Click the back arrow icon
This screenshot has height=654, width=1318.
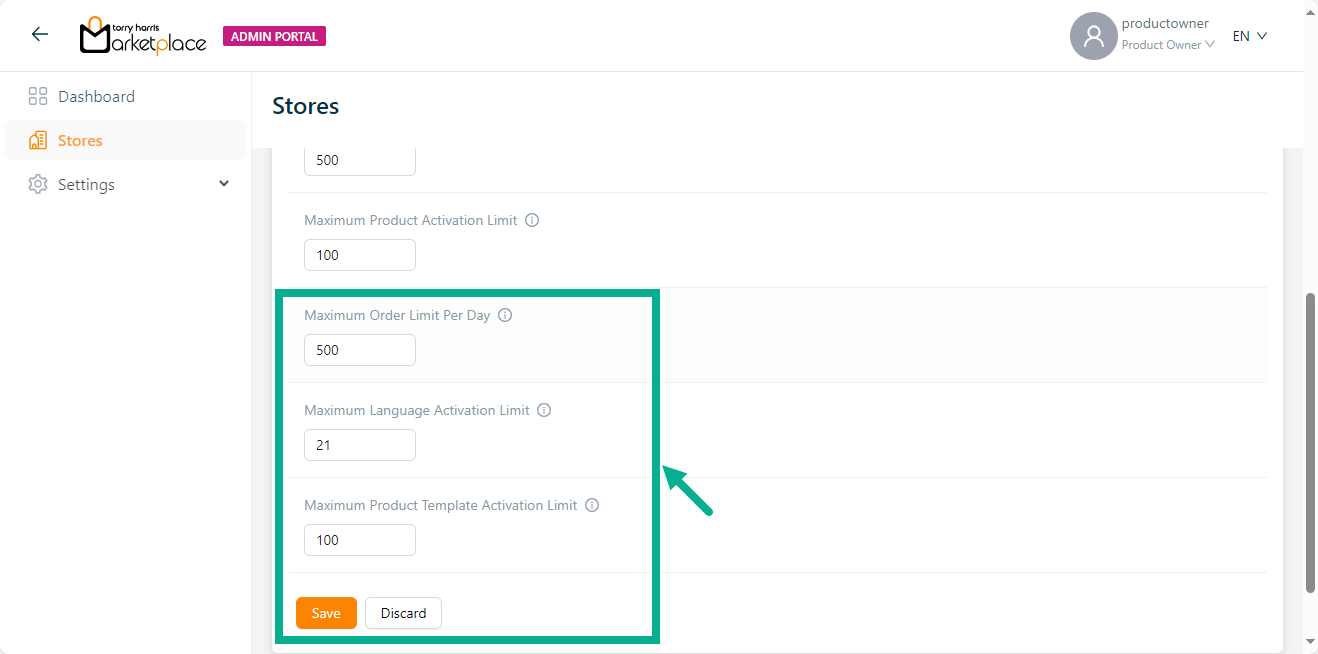coord(40,35)
